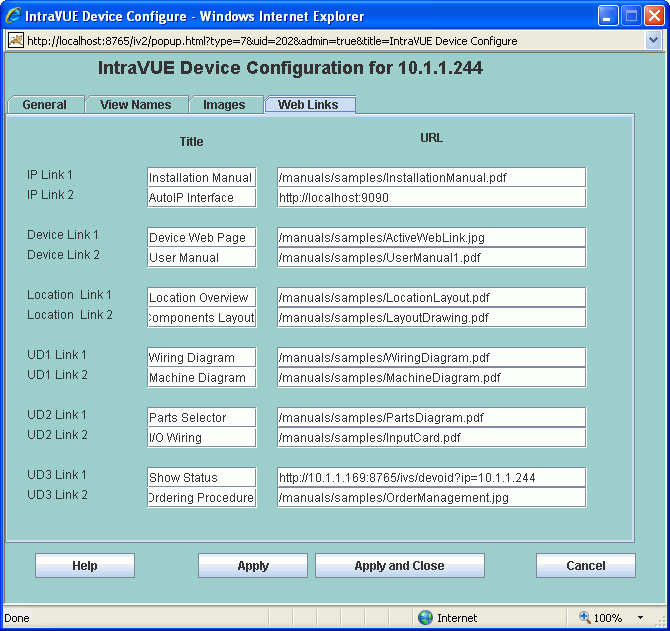Click the Location Overview title field

202,297
